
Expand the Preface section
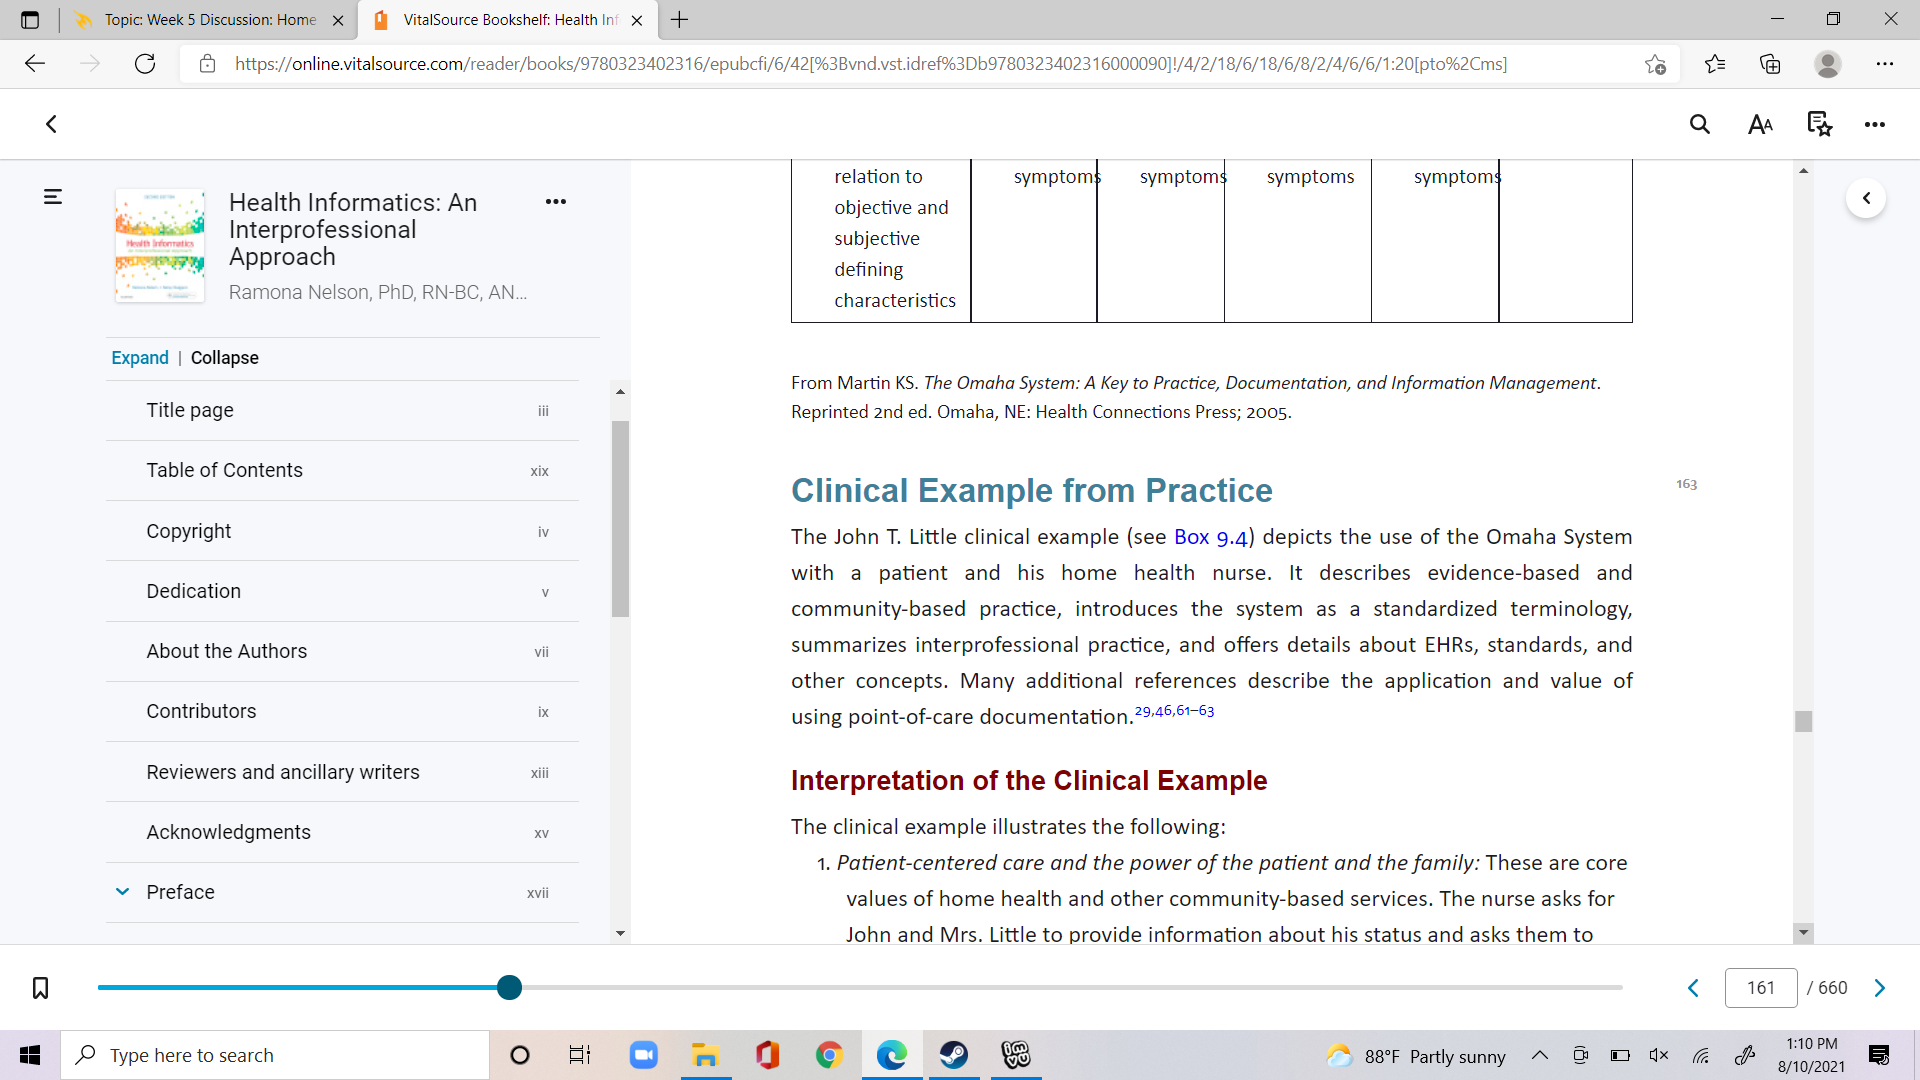[122, 892]
